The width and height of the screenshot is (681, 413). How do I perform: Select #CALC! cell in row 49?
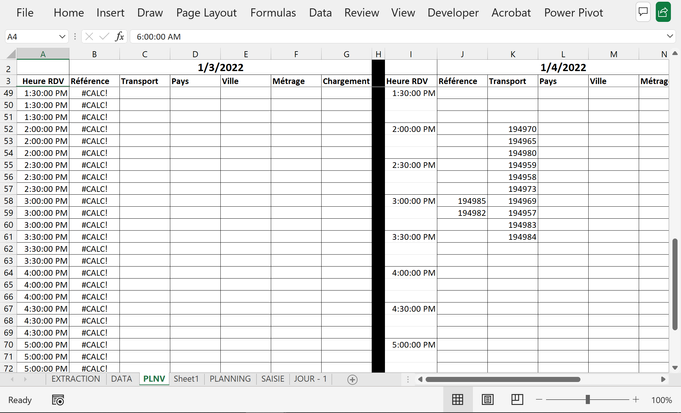coord(94,93)
